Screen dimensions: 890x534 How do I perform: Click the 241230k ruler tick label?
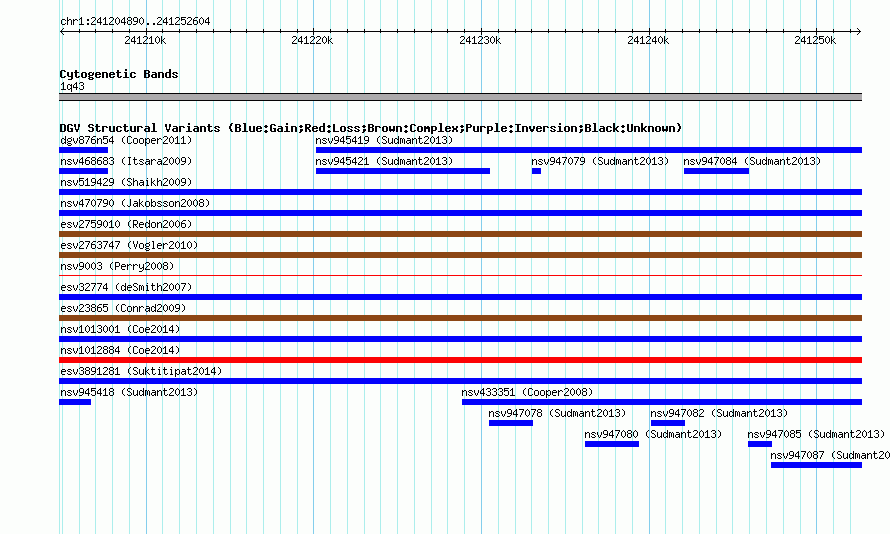click(480, 40)
